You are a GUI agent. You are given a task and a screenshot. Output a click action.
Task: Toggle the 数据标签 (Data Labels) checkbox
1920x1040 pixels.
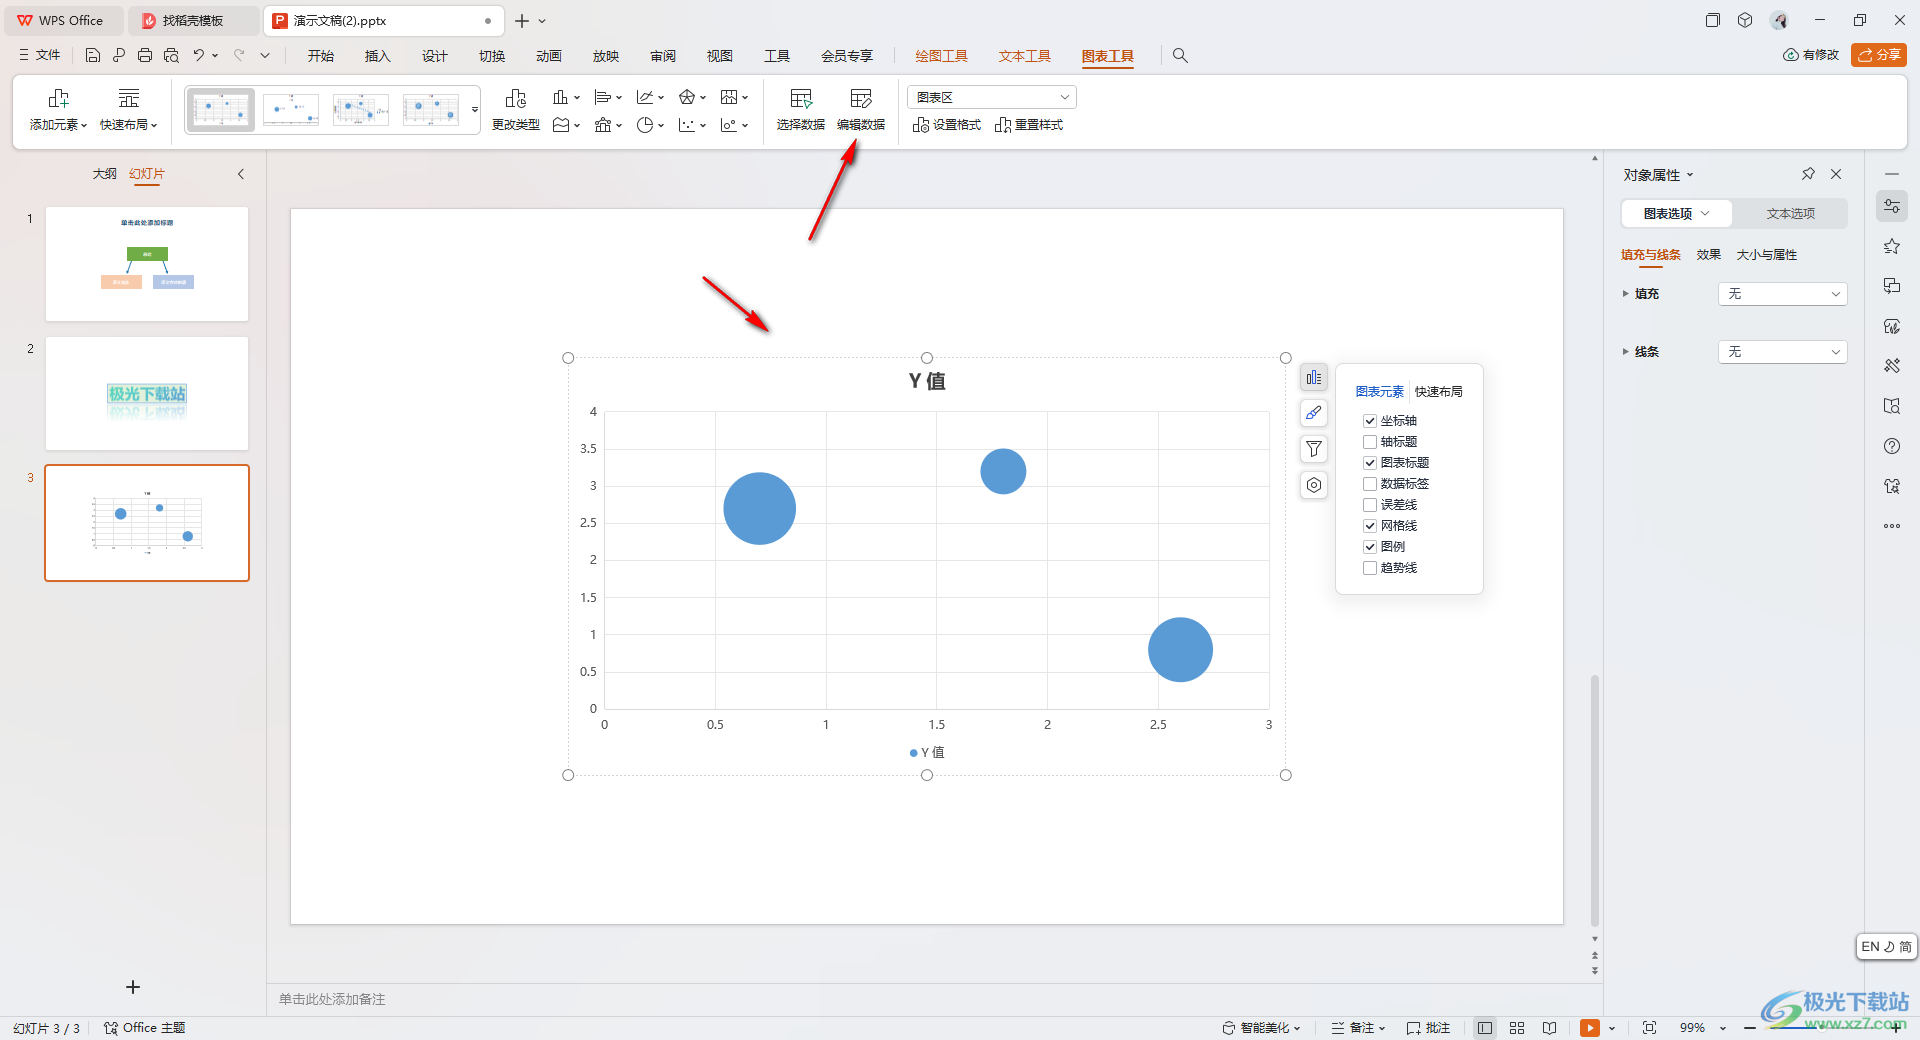(1370, 484)
